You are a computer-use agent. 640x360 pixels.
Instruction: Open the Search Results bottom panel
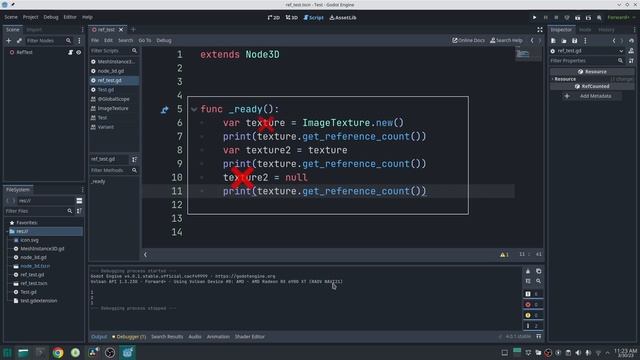click(167, 337)
